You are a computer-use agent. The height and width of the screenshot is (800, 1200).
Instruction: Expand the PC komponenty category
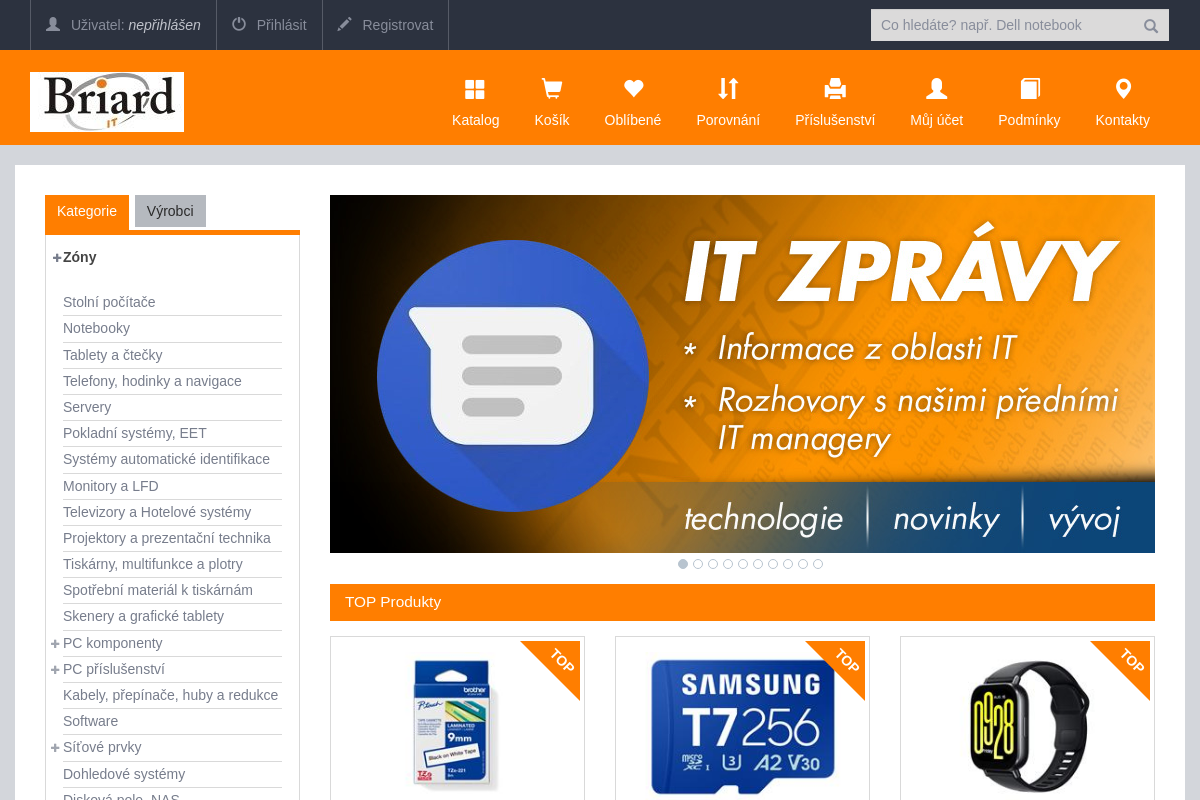tap(56, 643)
